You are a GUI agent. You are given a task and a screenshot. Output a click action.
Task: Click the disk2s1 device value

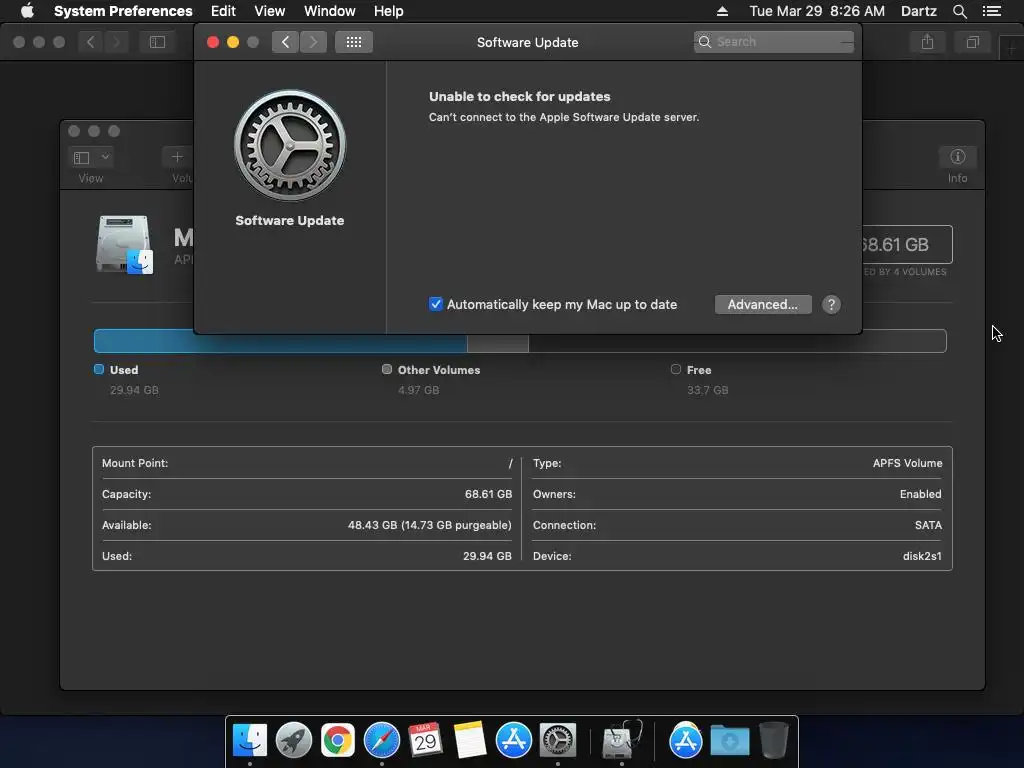pyautogui.click(x=922, y=556)
